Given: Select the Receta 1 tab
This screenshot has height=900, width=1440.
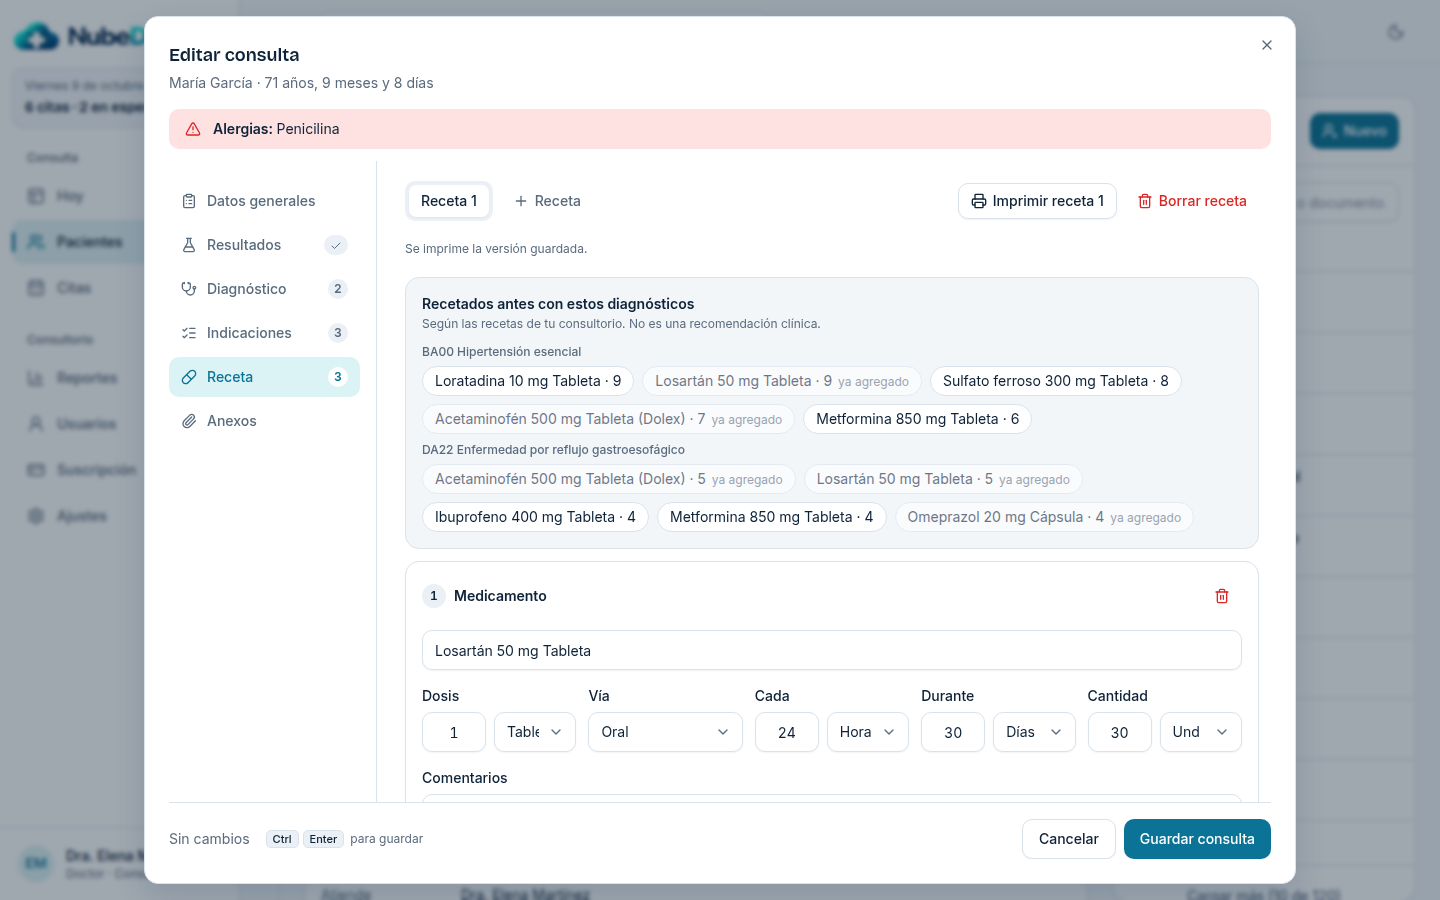Looking at the screenshot, I should point(449,201).
